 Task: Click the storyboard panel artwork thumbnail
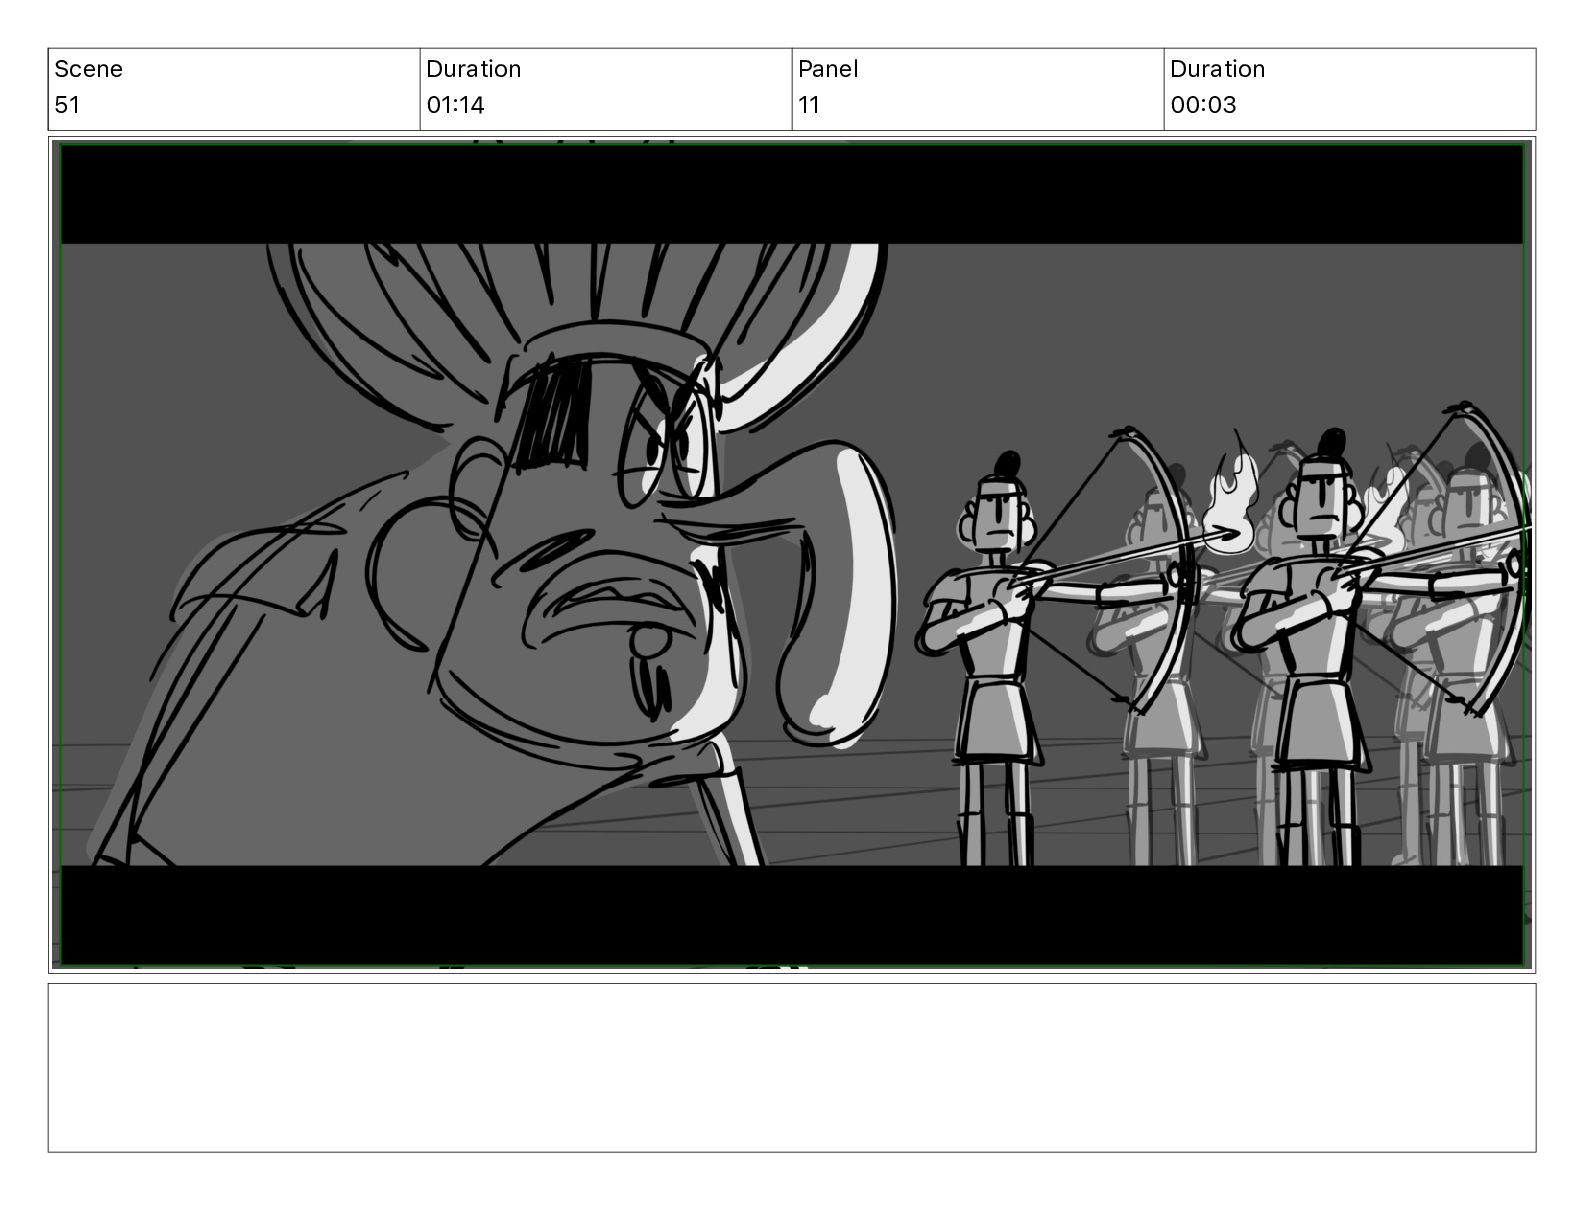792,555
